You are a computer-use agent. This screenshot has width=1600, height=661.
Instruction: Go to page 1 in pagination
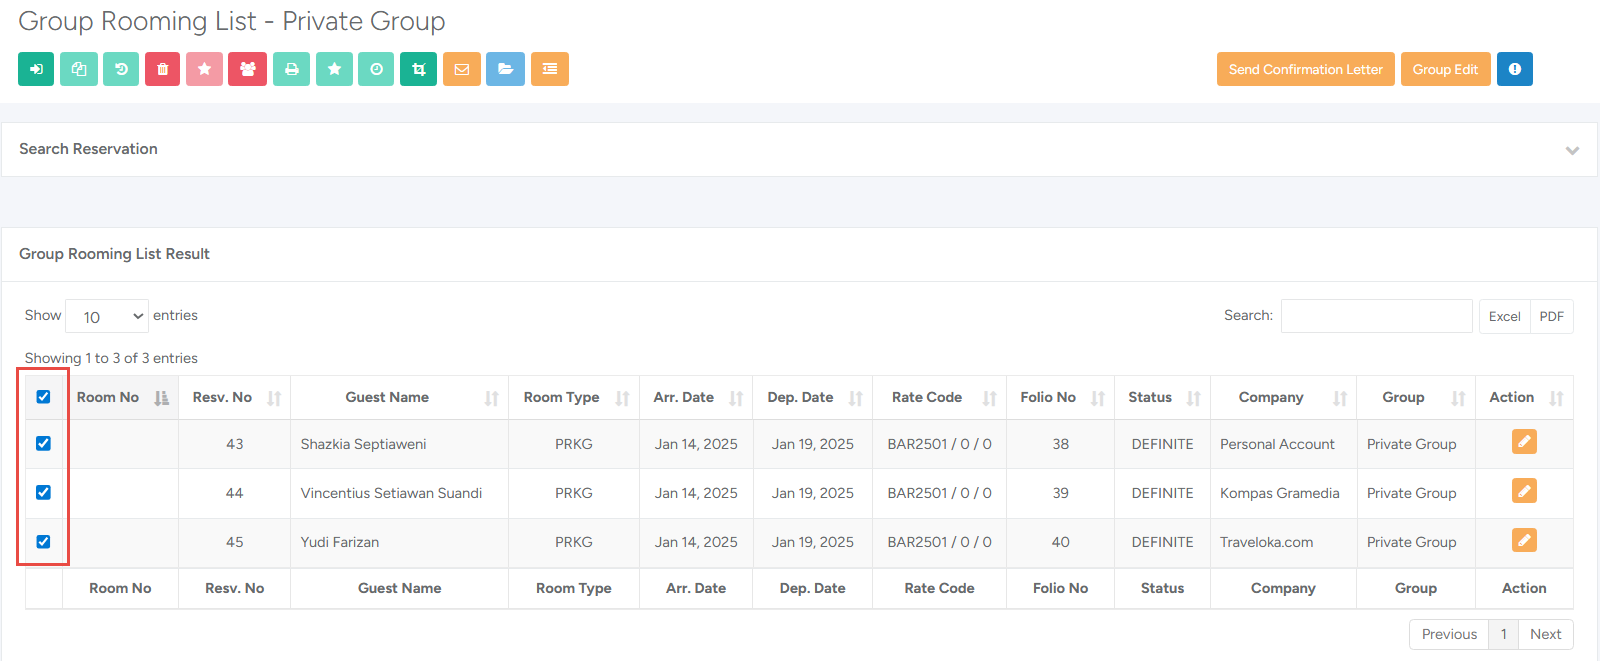point(1503,634)
